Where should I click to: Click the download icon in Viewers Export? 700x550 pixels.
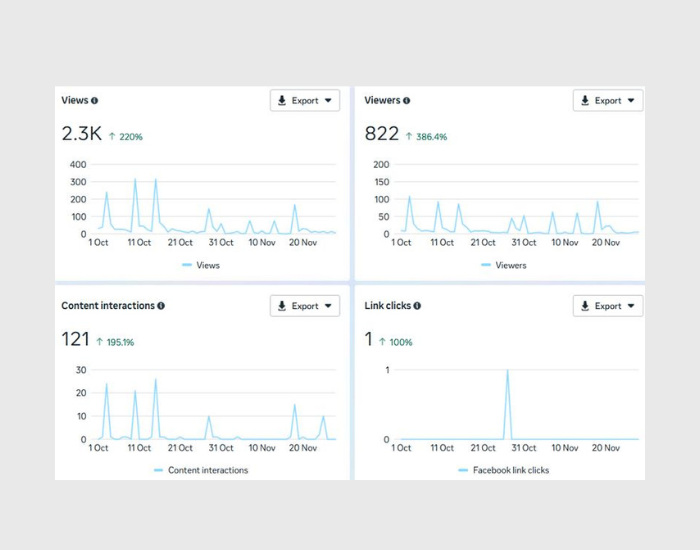pos(585,101)
